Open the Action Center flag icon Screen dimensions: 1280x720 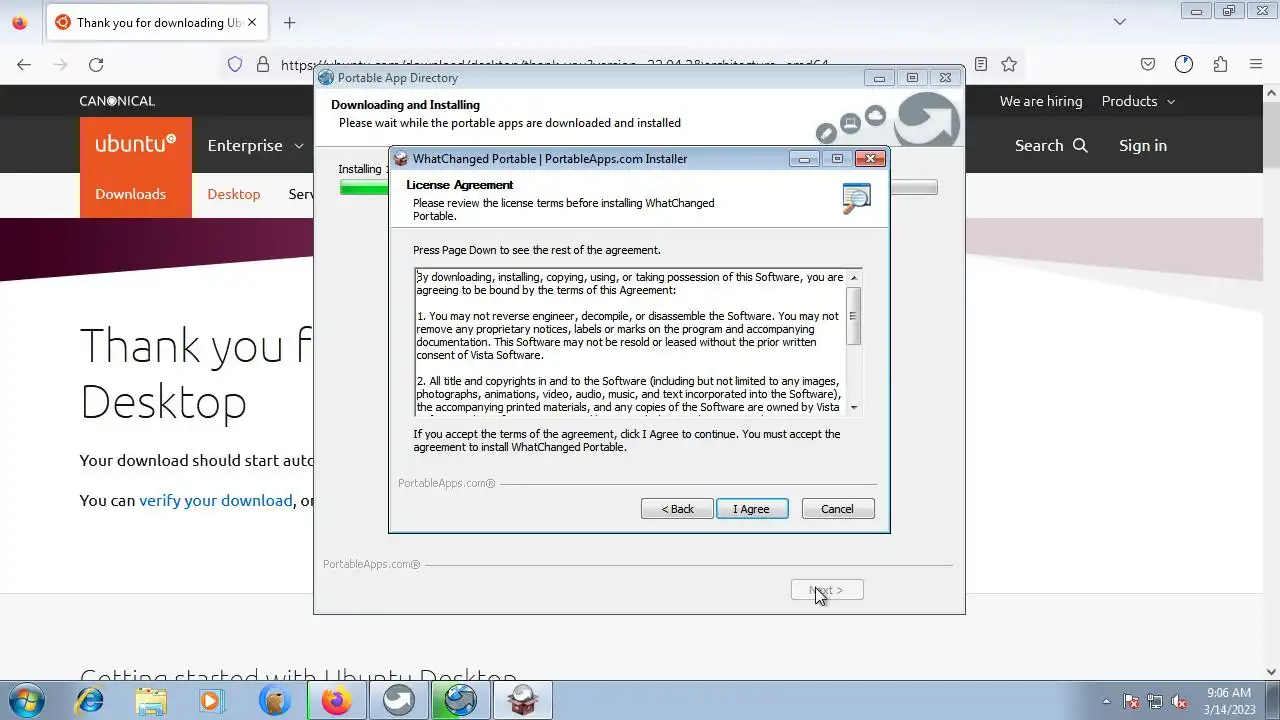[x=1131, y=701]
